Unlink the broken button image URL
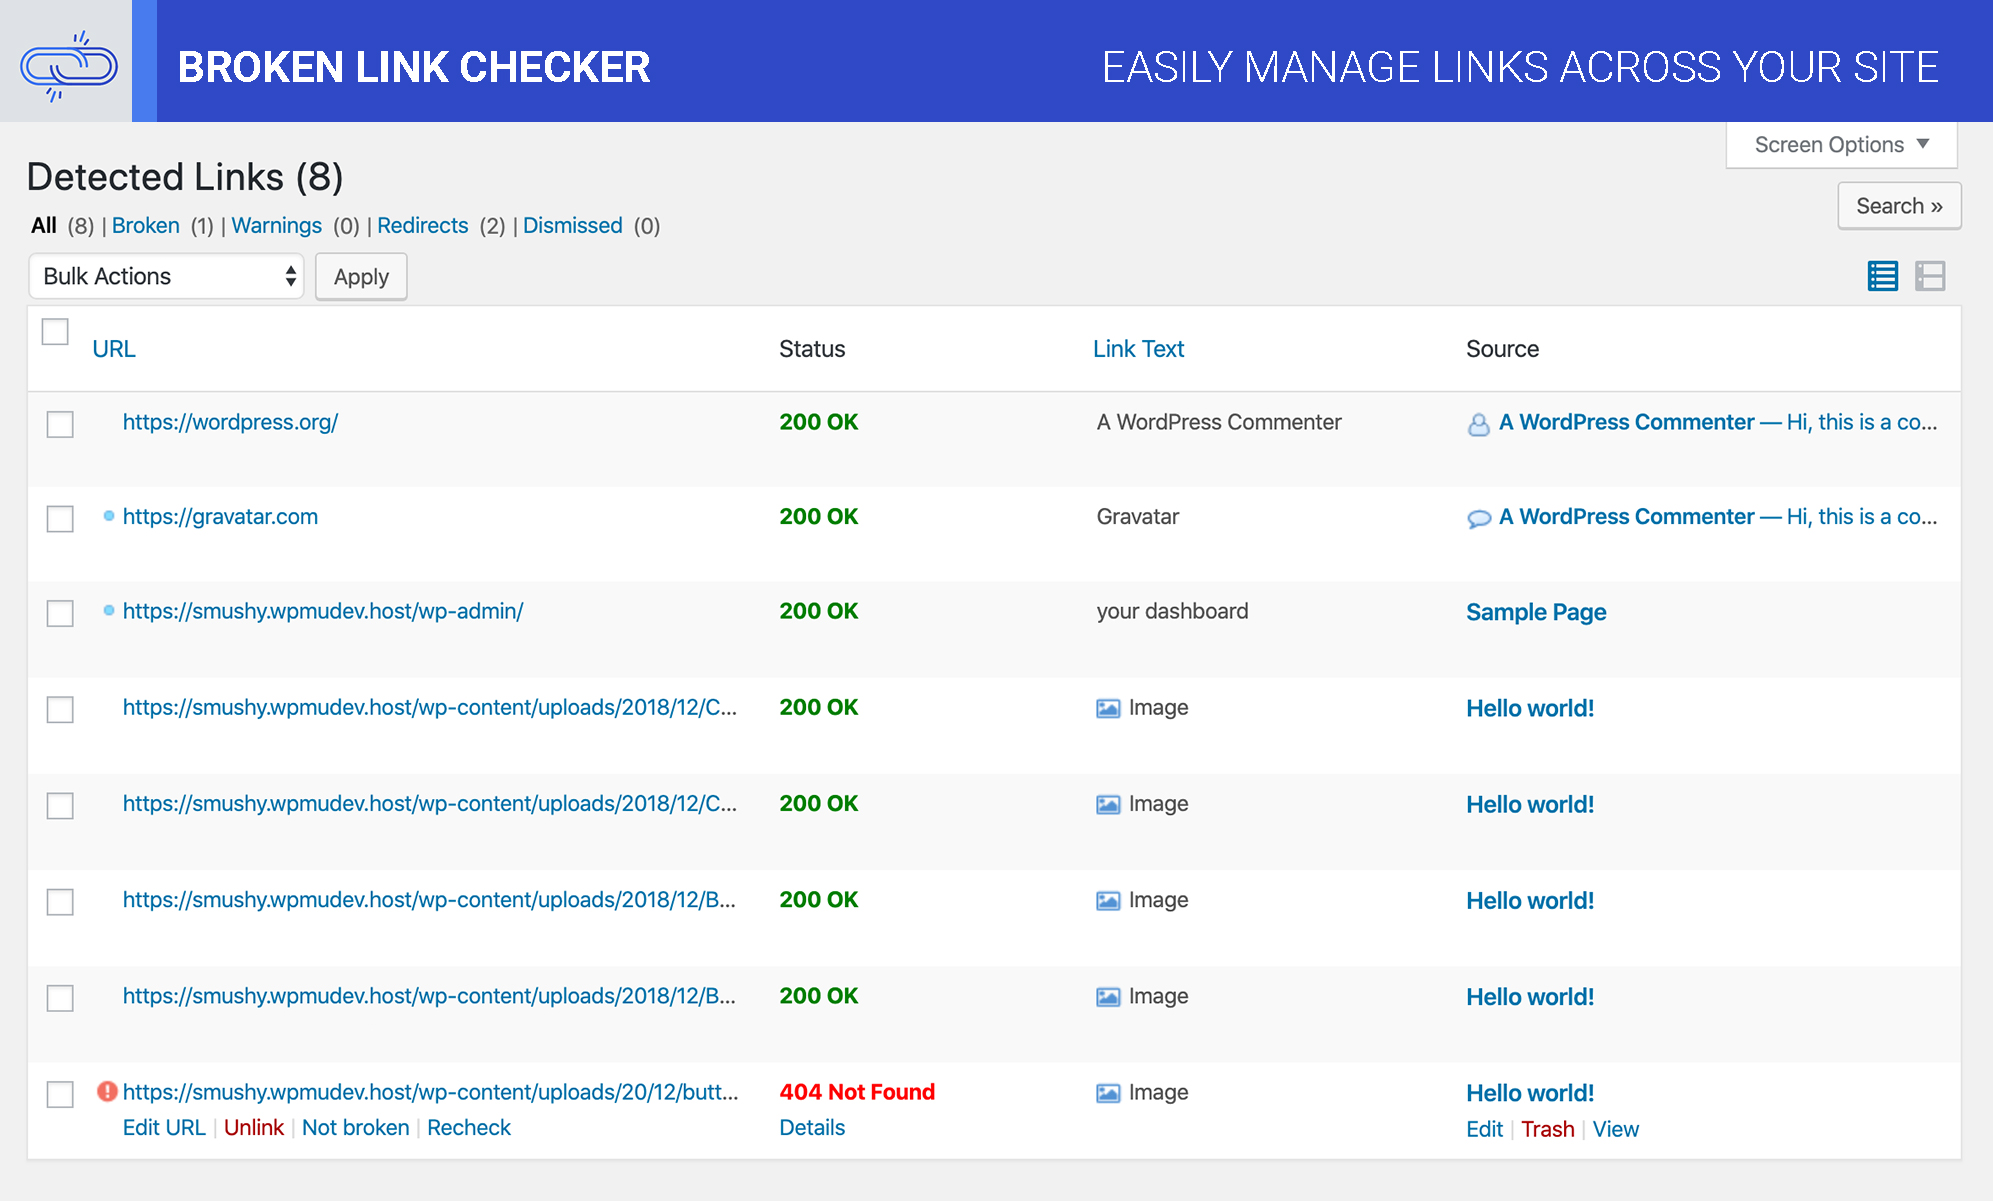The width and height of the screenshot is (1993, 1201). point(254,1127)
